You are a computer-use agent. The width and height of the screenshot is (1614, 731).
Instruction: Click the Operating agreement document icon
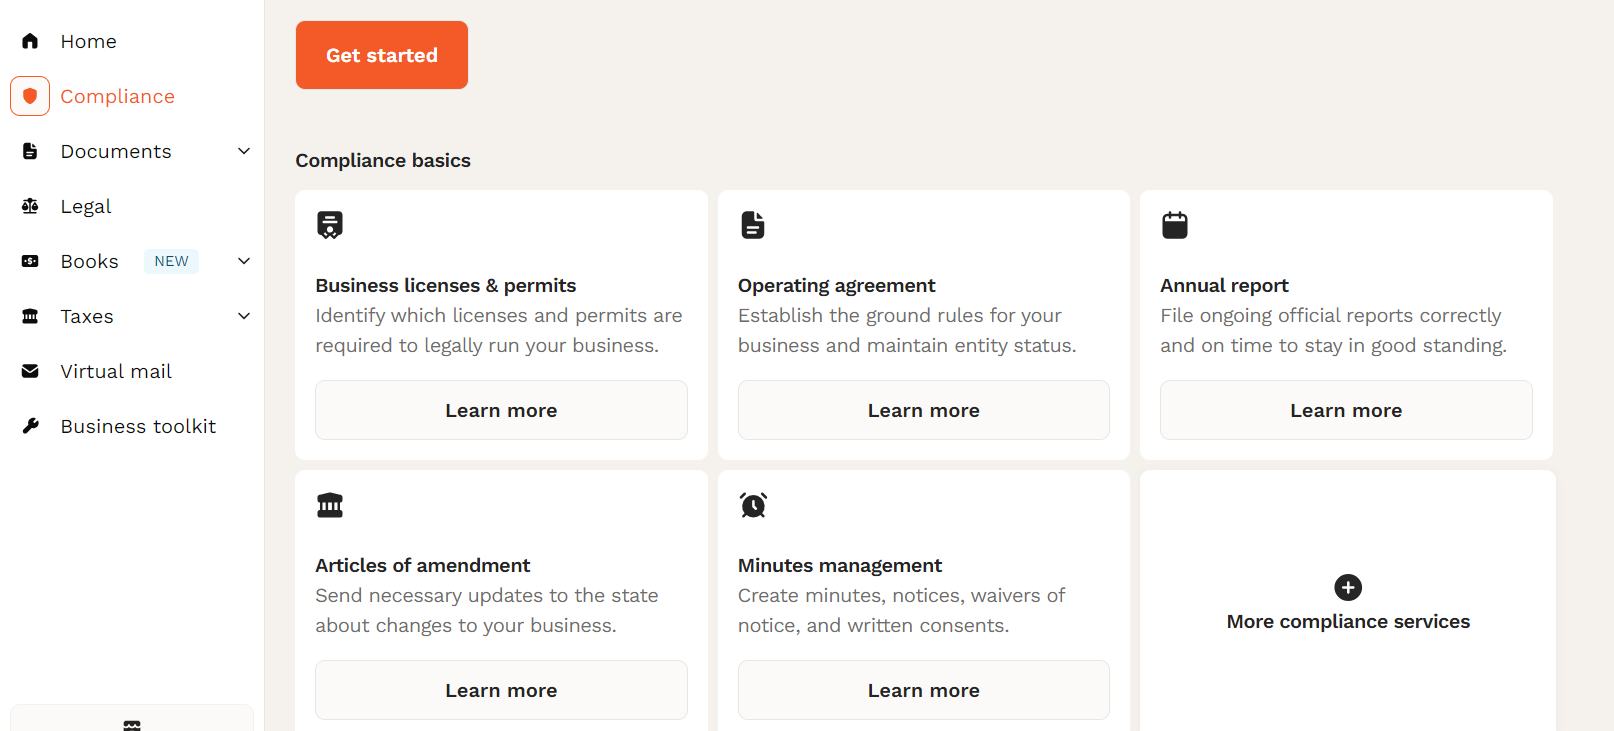pyautogui.click(x=753, y=225)
